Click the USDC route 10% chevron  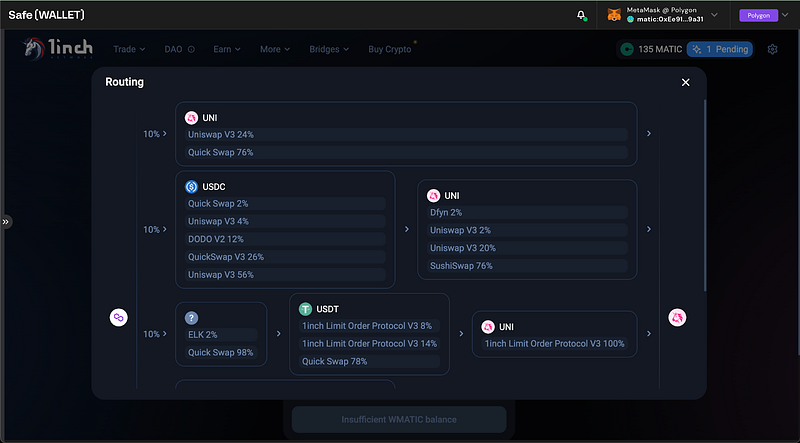[164, 230]
